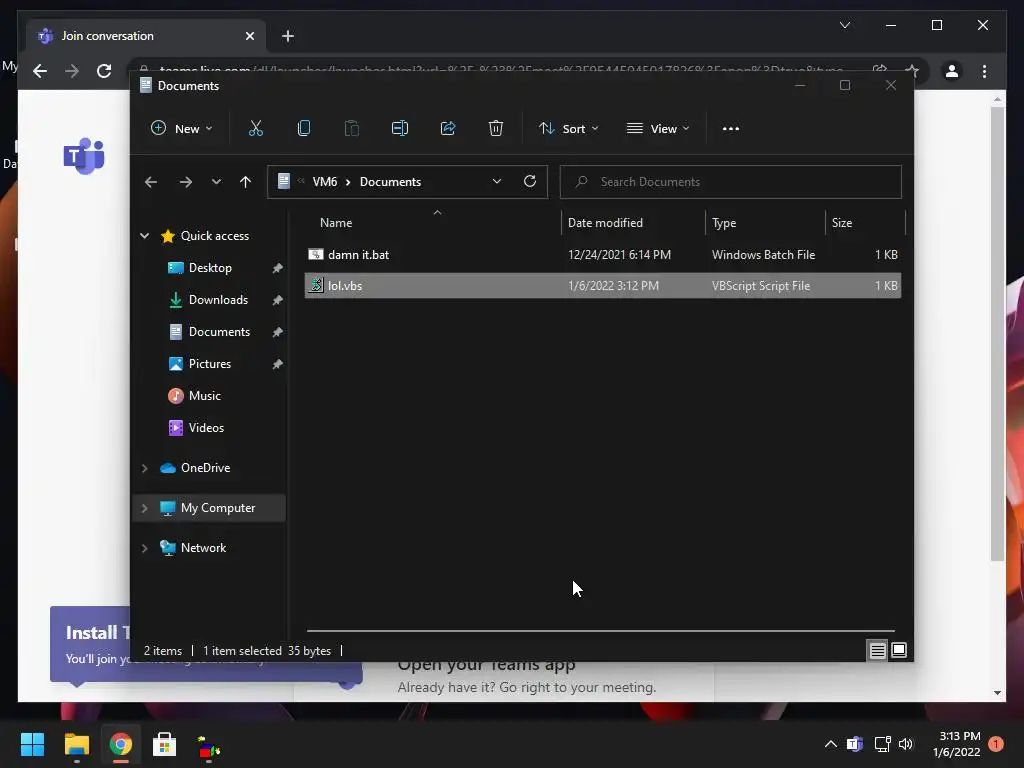
Task: Show hidden tray icons chevron
Action: pyautogui.click(x=830, y=744)
